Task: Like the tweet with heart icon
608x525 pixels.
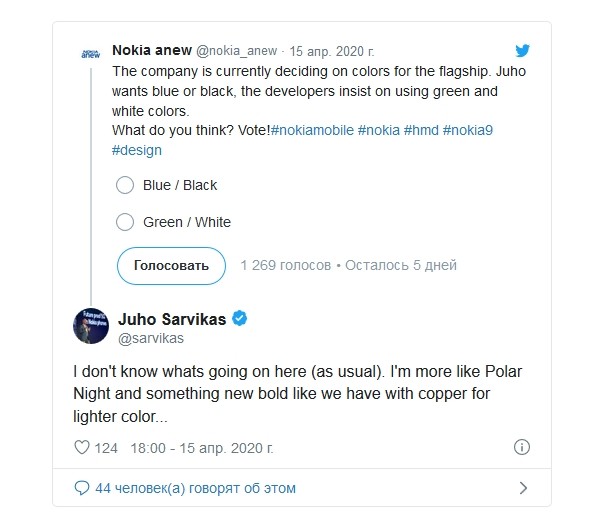Action: click(82, 447)
